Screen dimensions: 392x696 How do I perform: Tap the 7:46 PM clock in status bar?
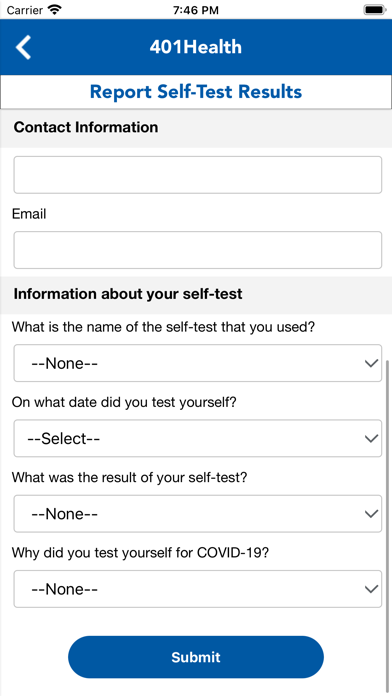tap(196, 10)
